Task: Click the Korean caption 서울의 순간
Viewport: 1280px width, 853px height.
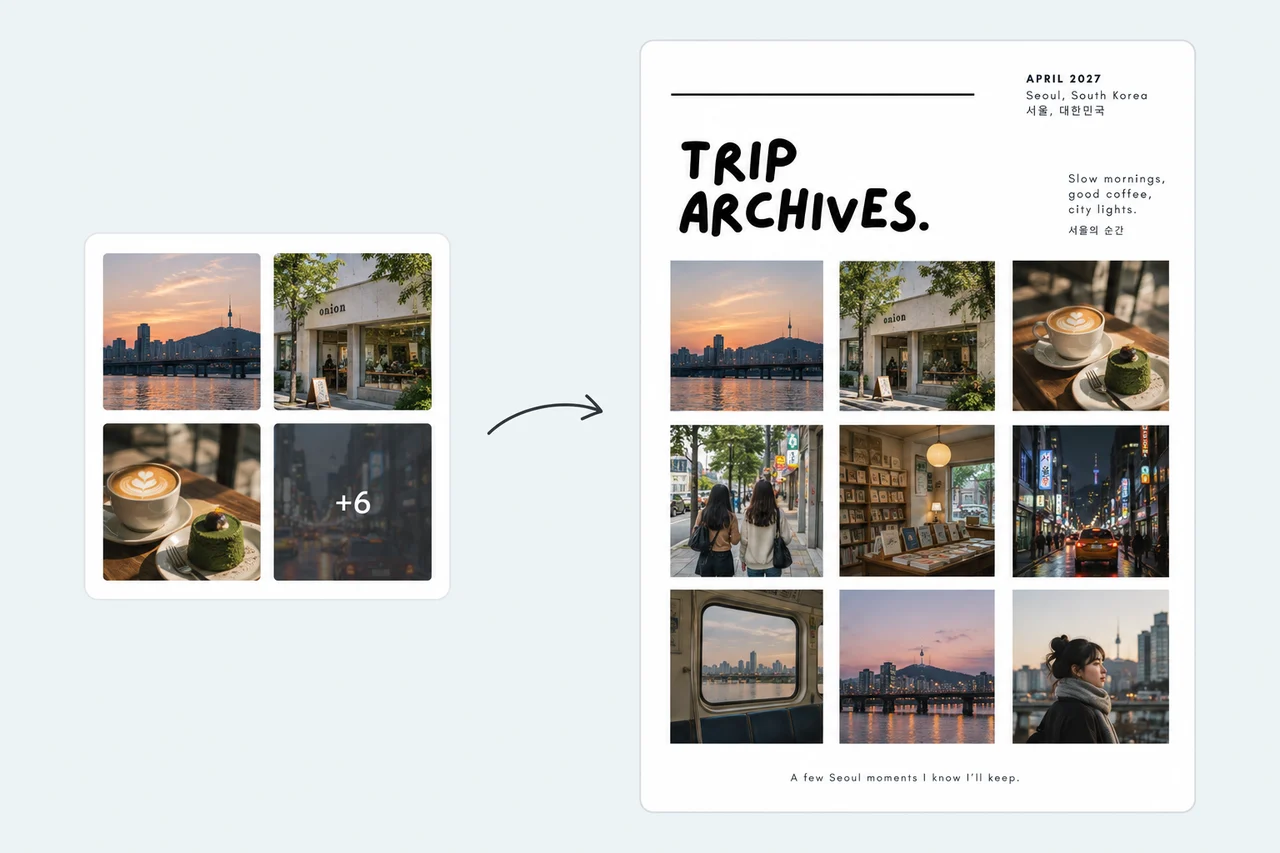Action: pyautogui.click(x=1096, y=231)
